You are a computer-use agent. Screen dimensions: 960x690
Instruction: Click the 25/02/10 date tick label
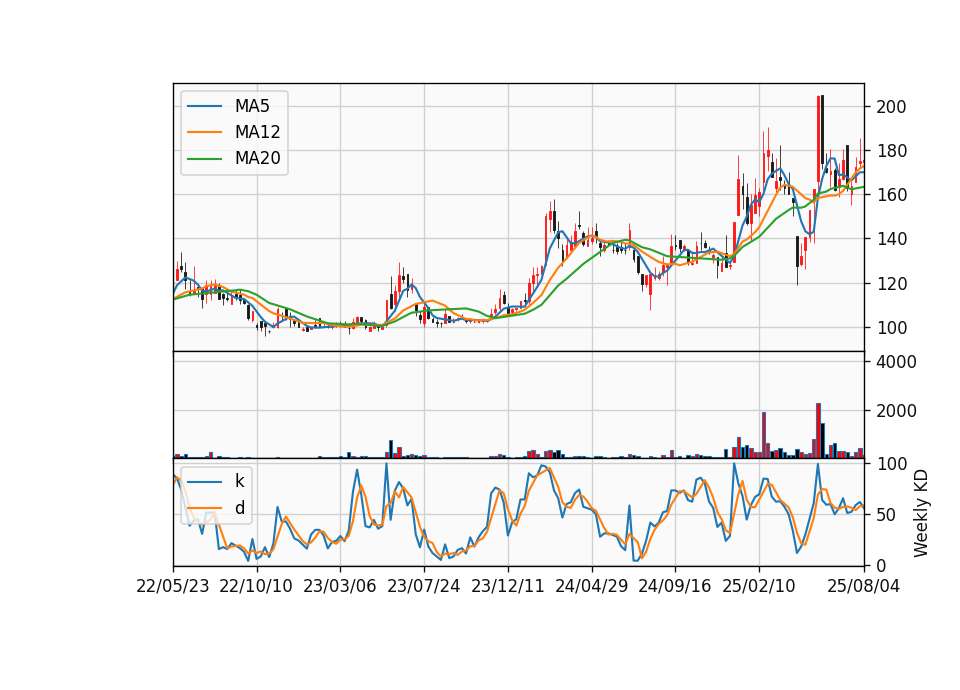point(759,586)
